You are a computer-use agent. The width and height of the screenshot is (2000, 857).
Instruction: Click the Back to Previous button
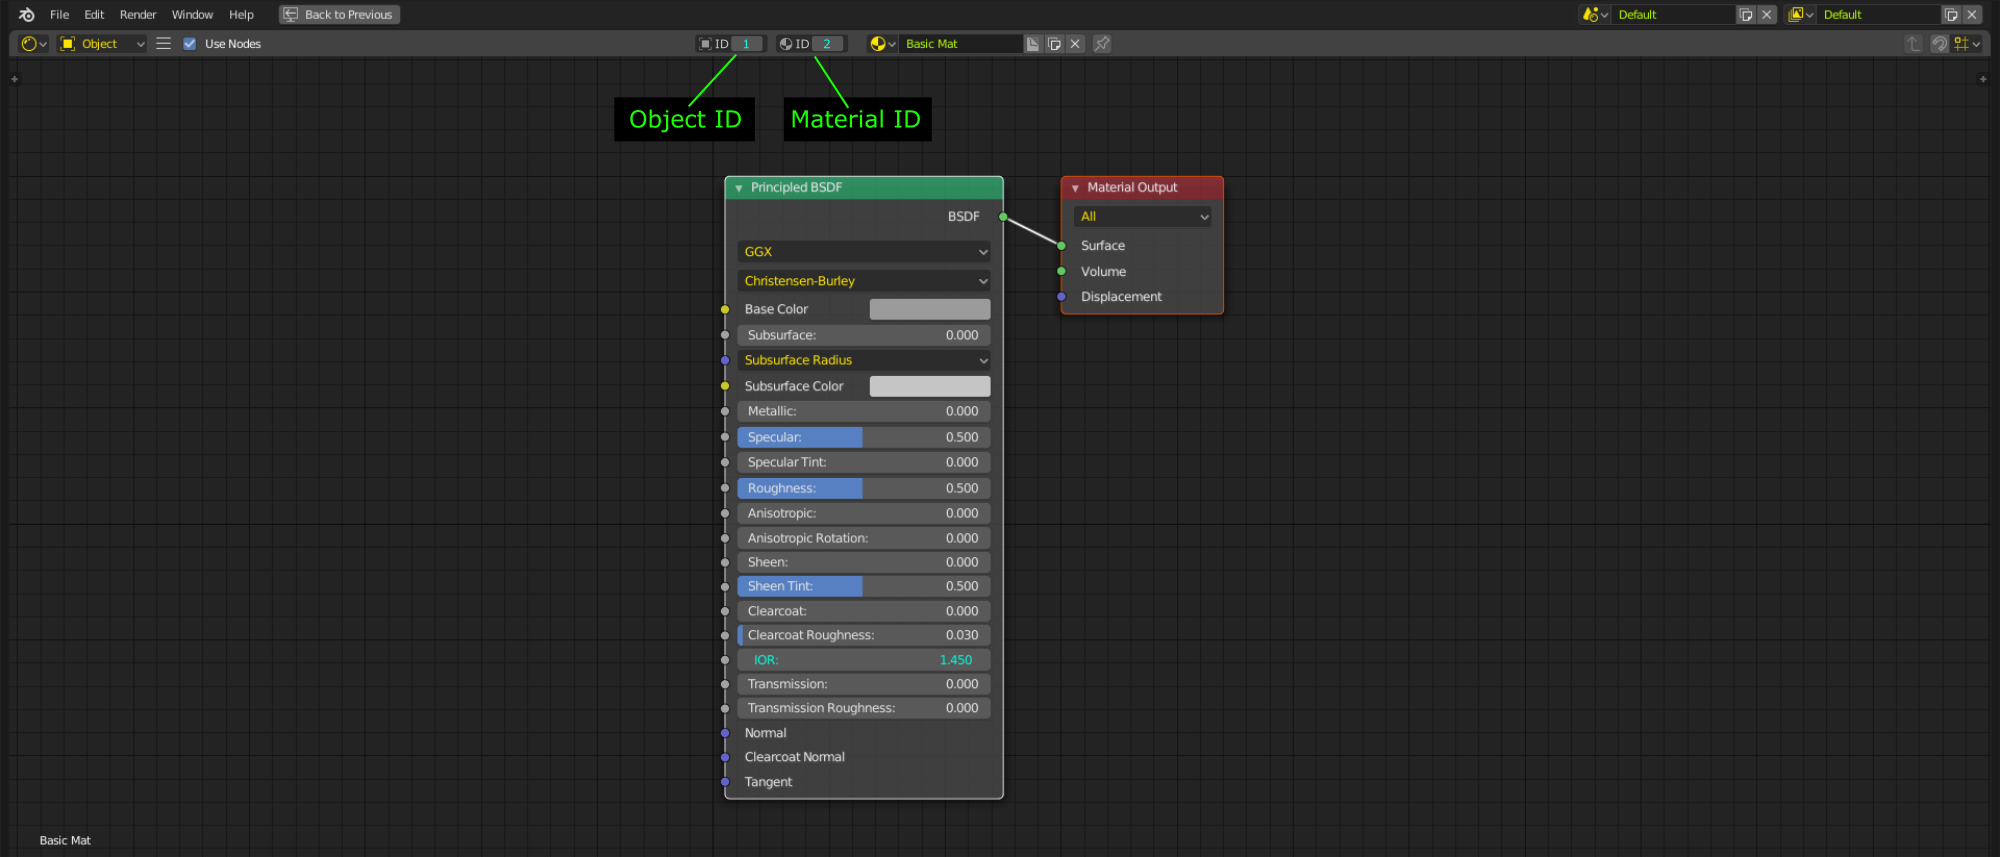pyautogui.click(x=339, y=15)
